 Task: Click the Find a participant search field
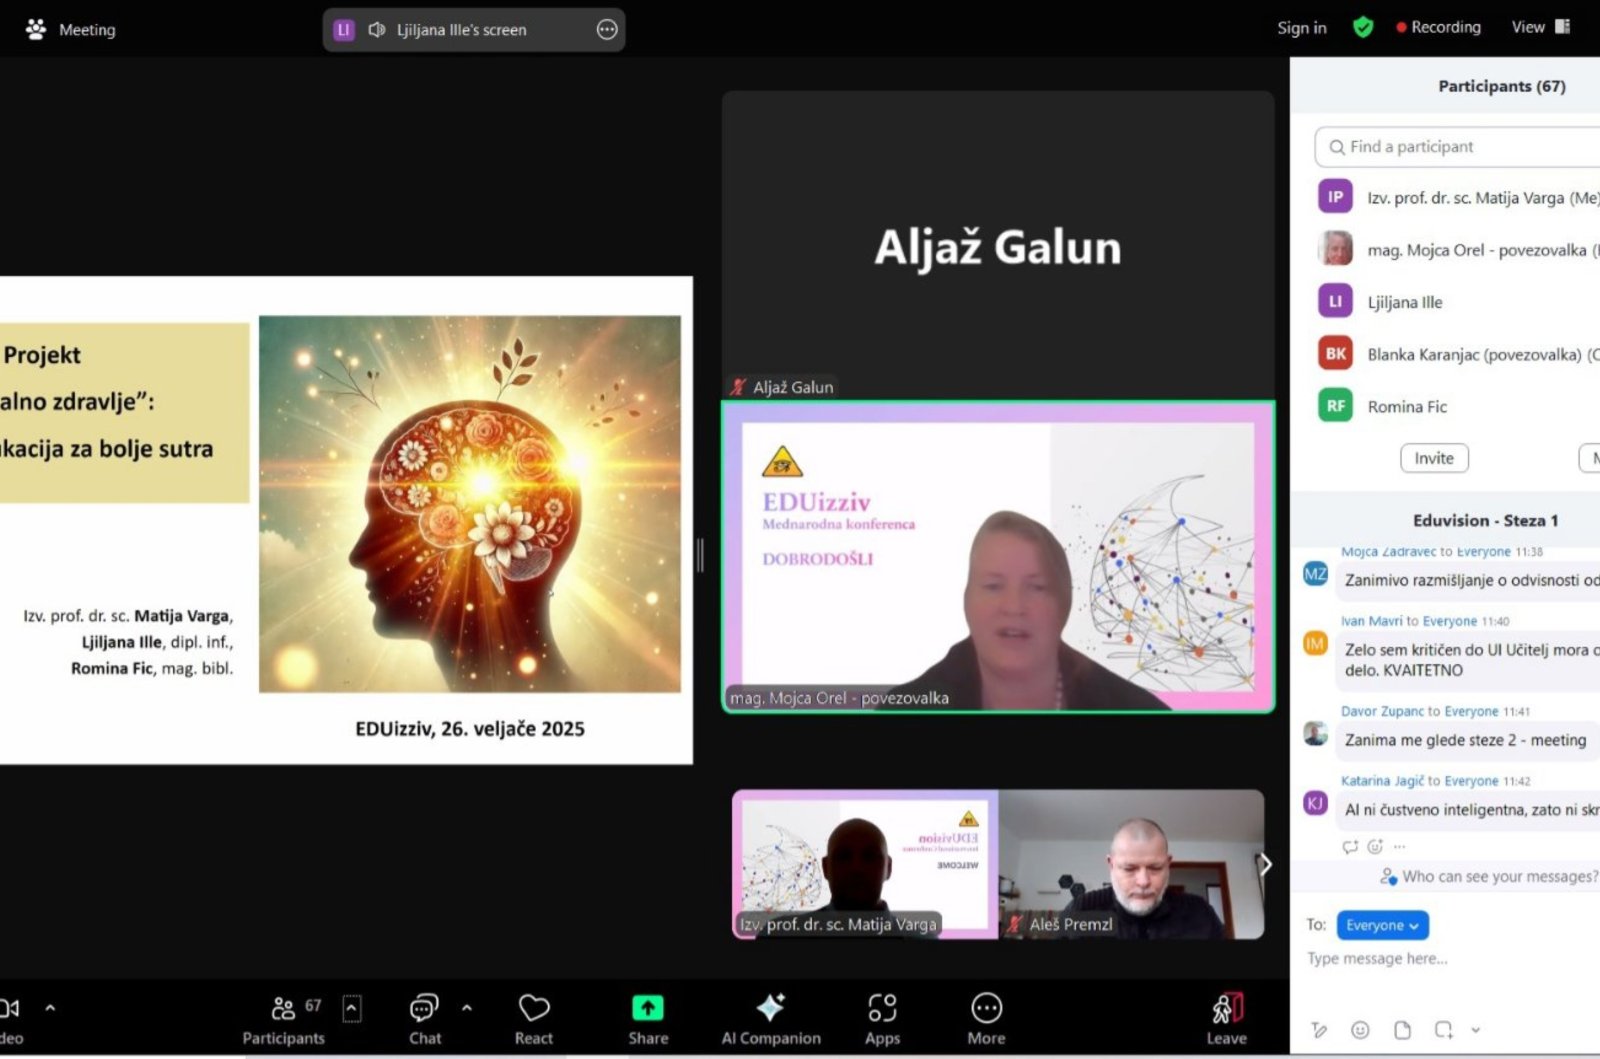[x=1460, y=147]
